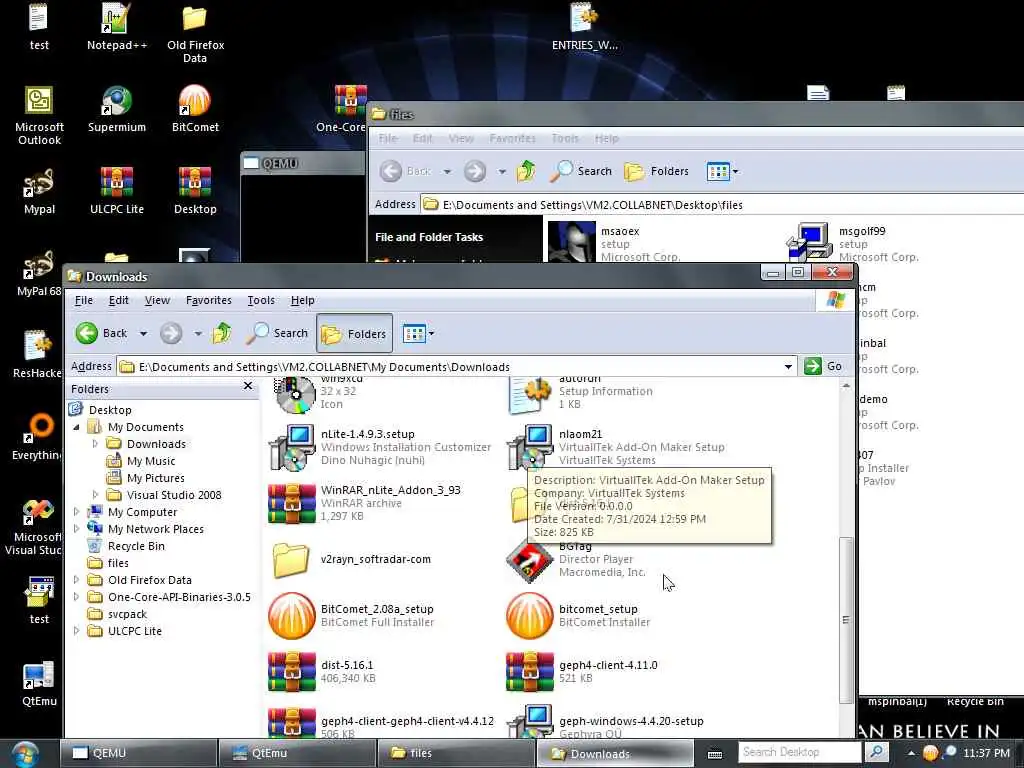Viewport: 1024px width, 768px height.
Task: Expand Visual Studio 2008 tree node
Action: pos(95,495)
